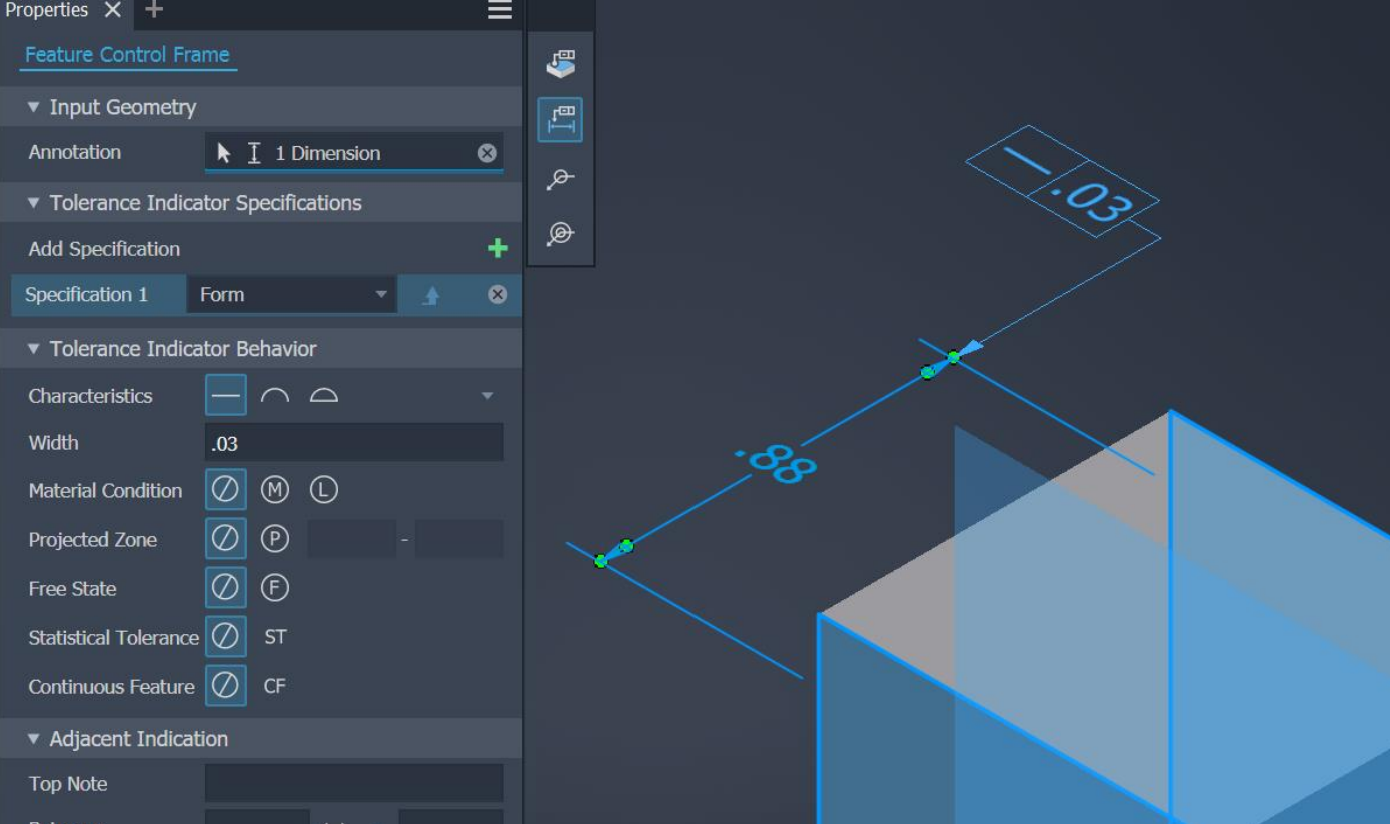Choose Maximum Material Condition (M)
Viewport: 1390px width, 824px height.
(x=275, y=490)
